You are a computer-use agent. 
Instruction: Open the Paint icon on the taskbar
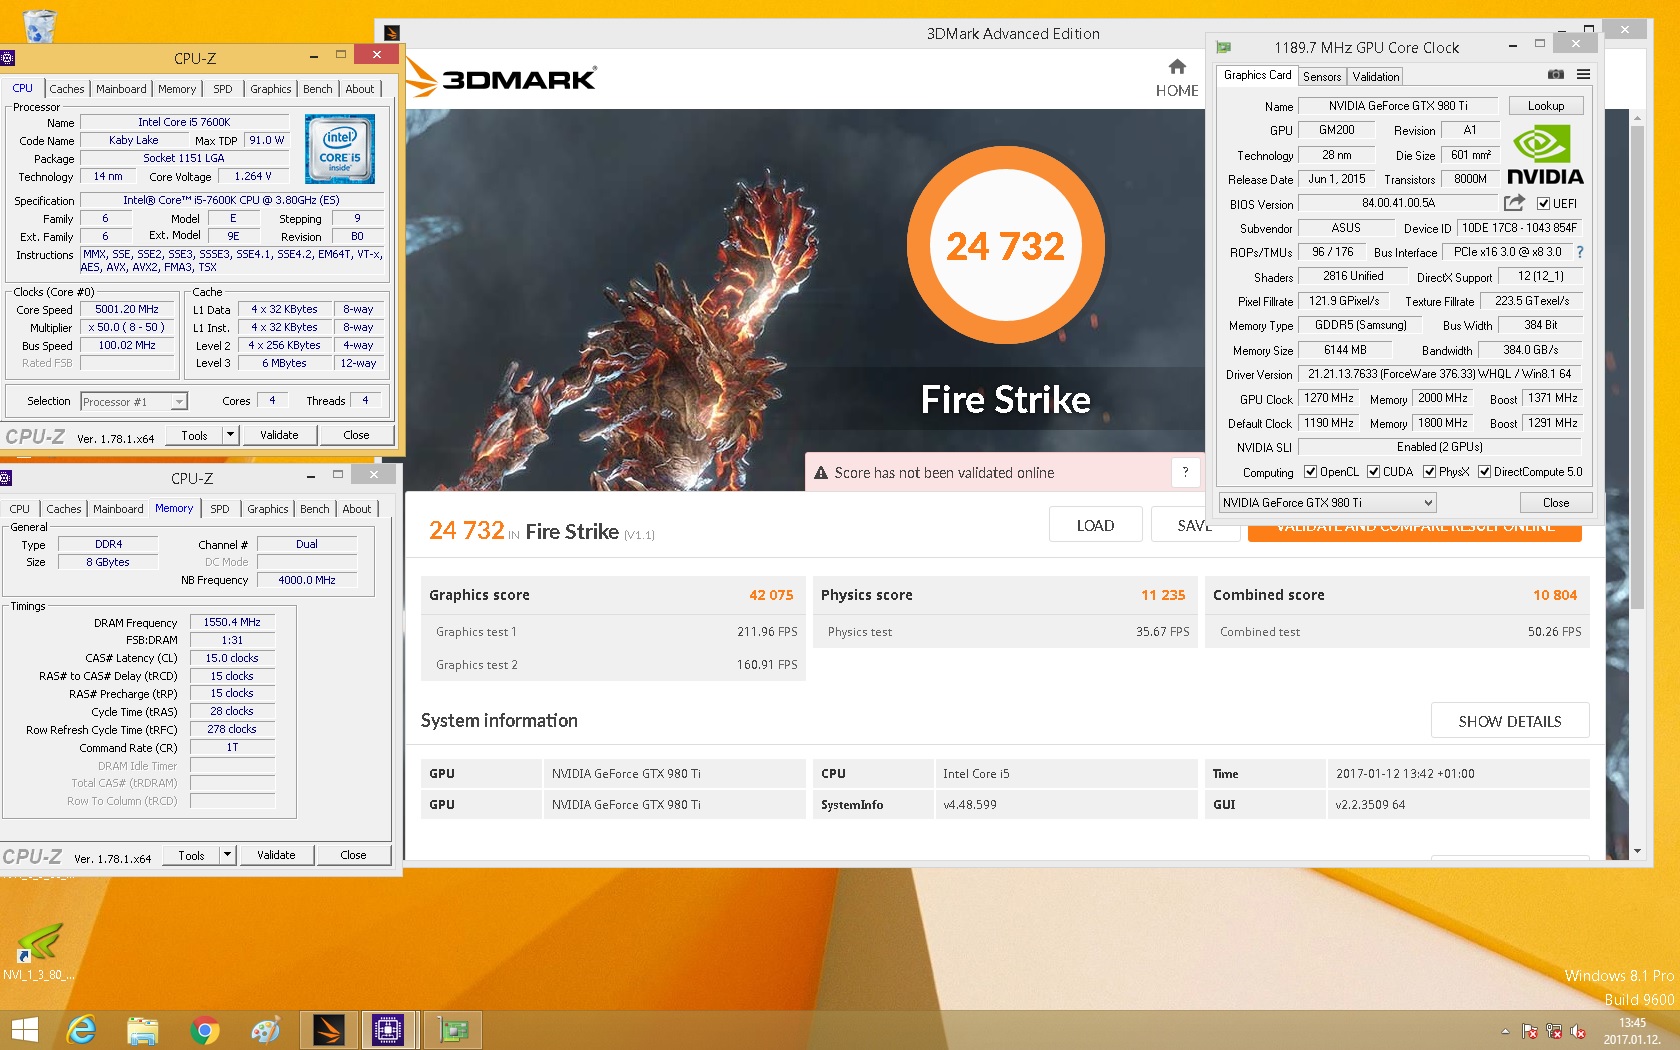click(266, 1030)
